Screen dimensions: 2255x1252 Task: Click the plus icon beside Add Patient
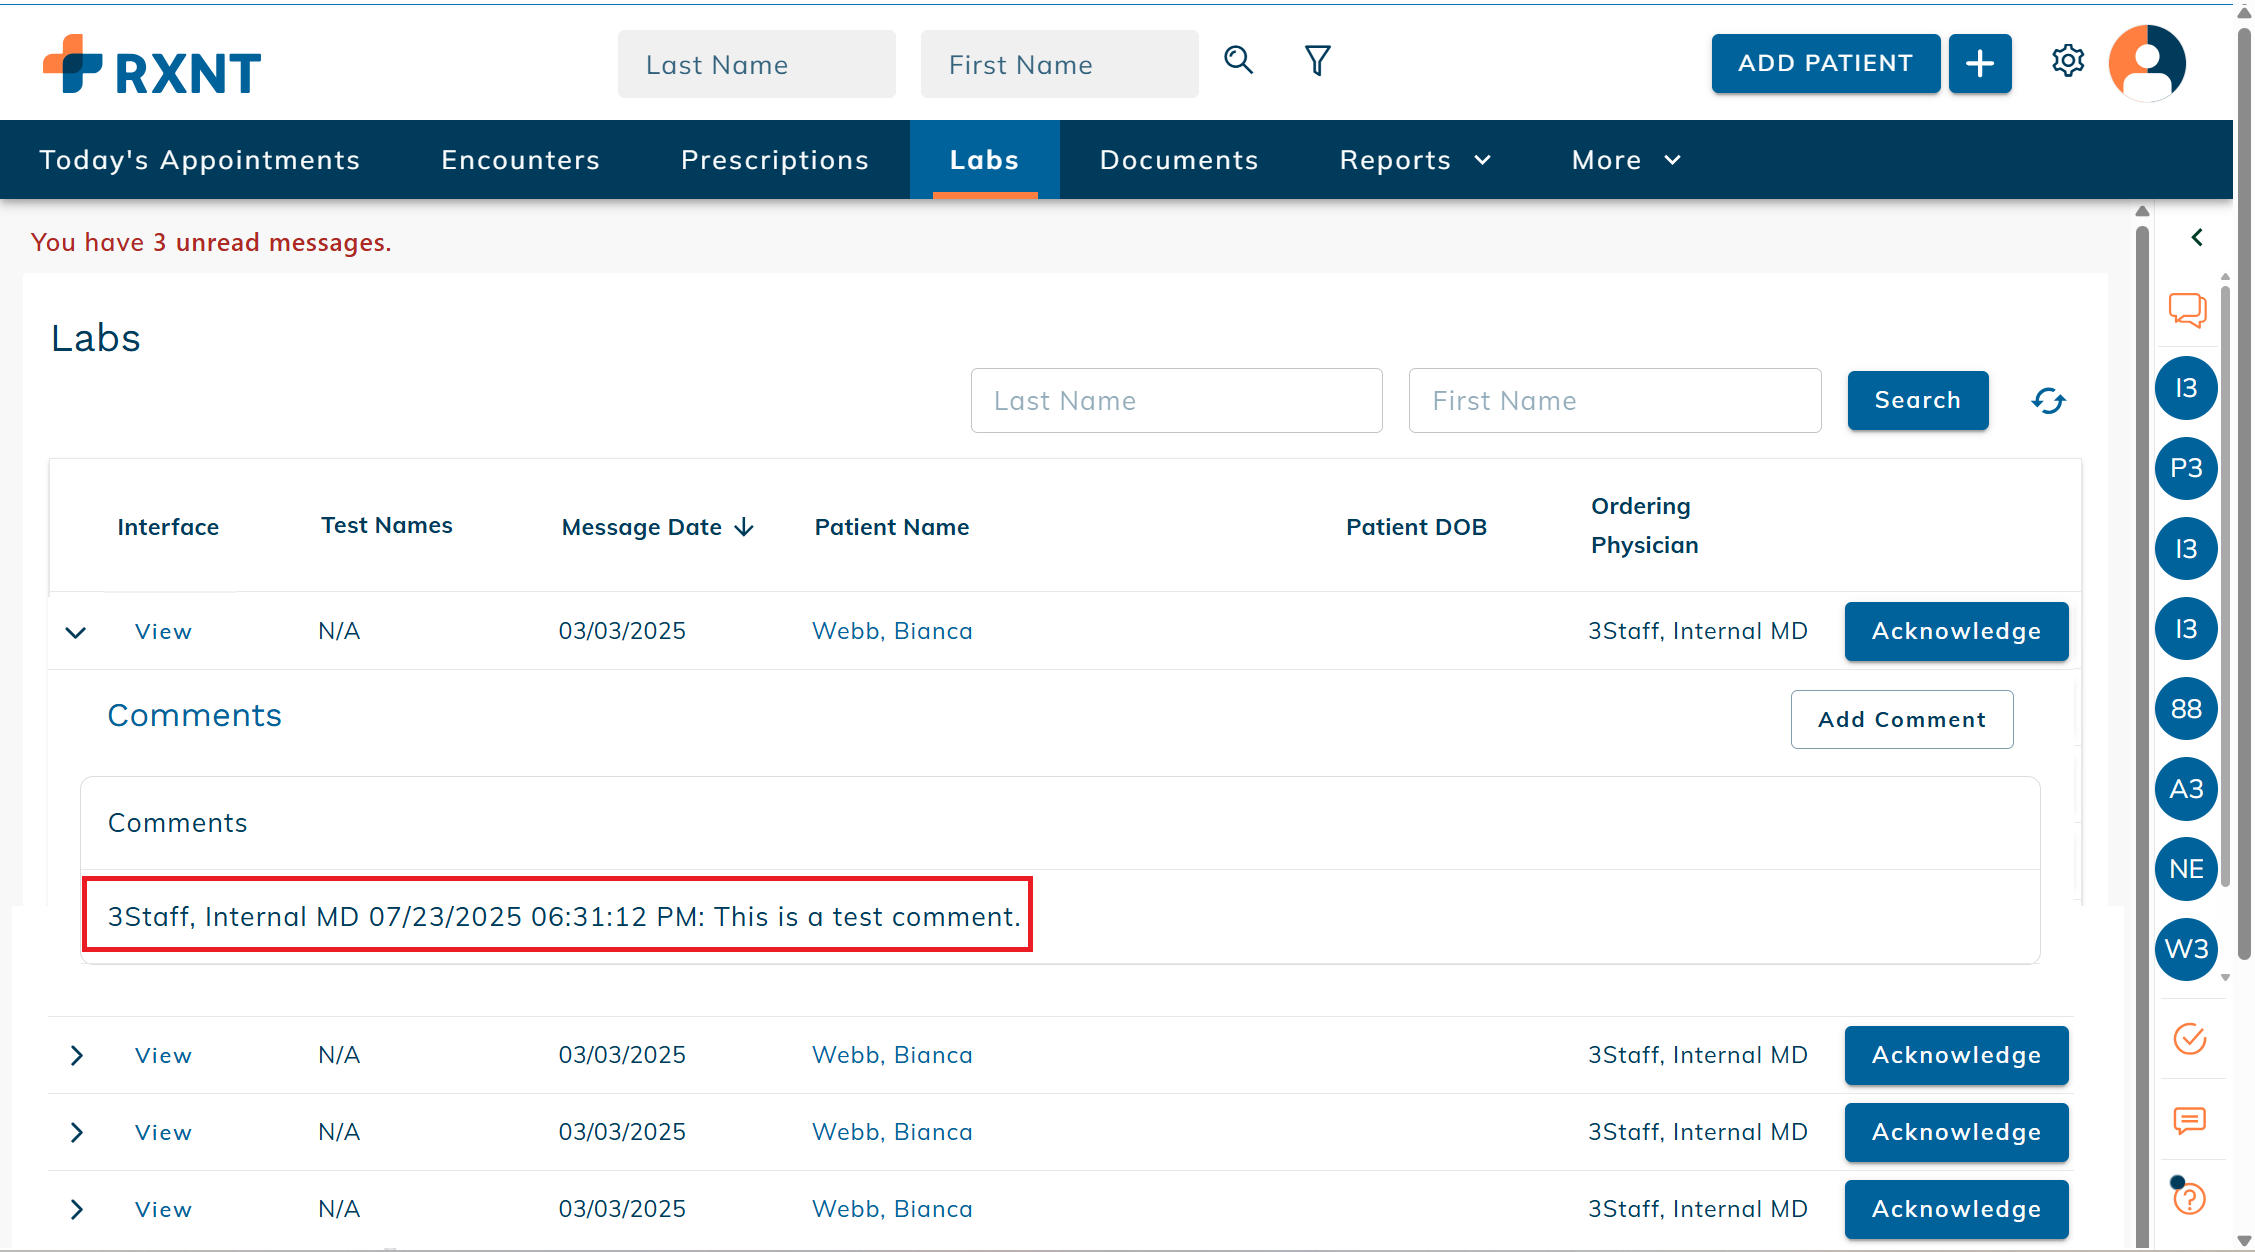[x=1979, y=63]
